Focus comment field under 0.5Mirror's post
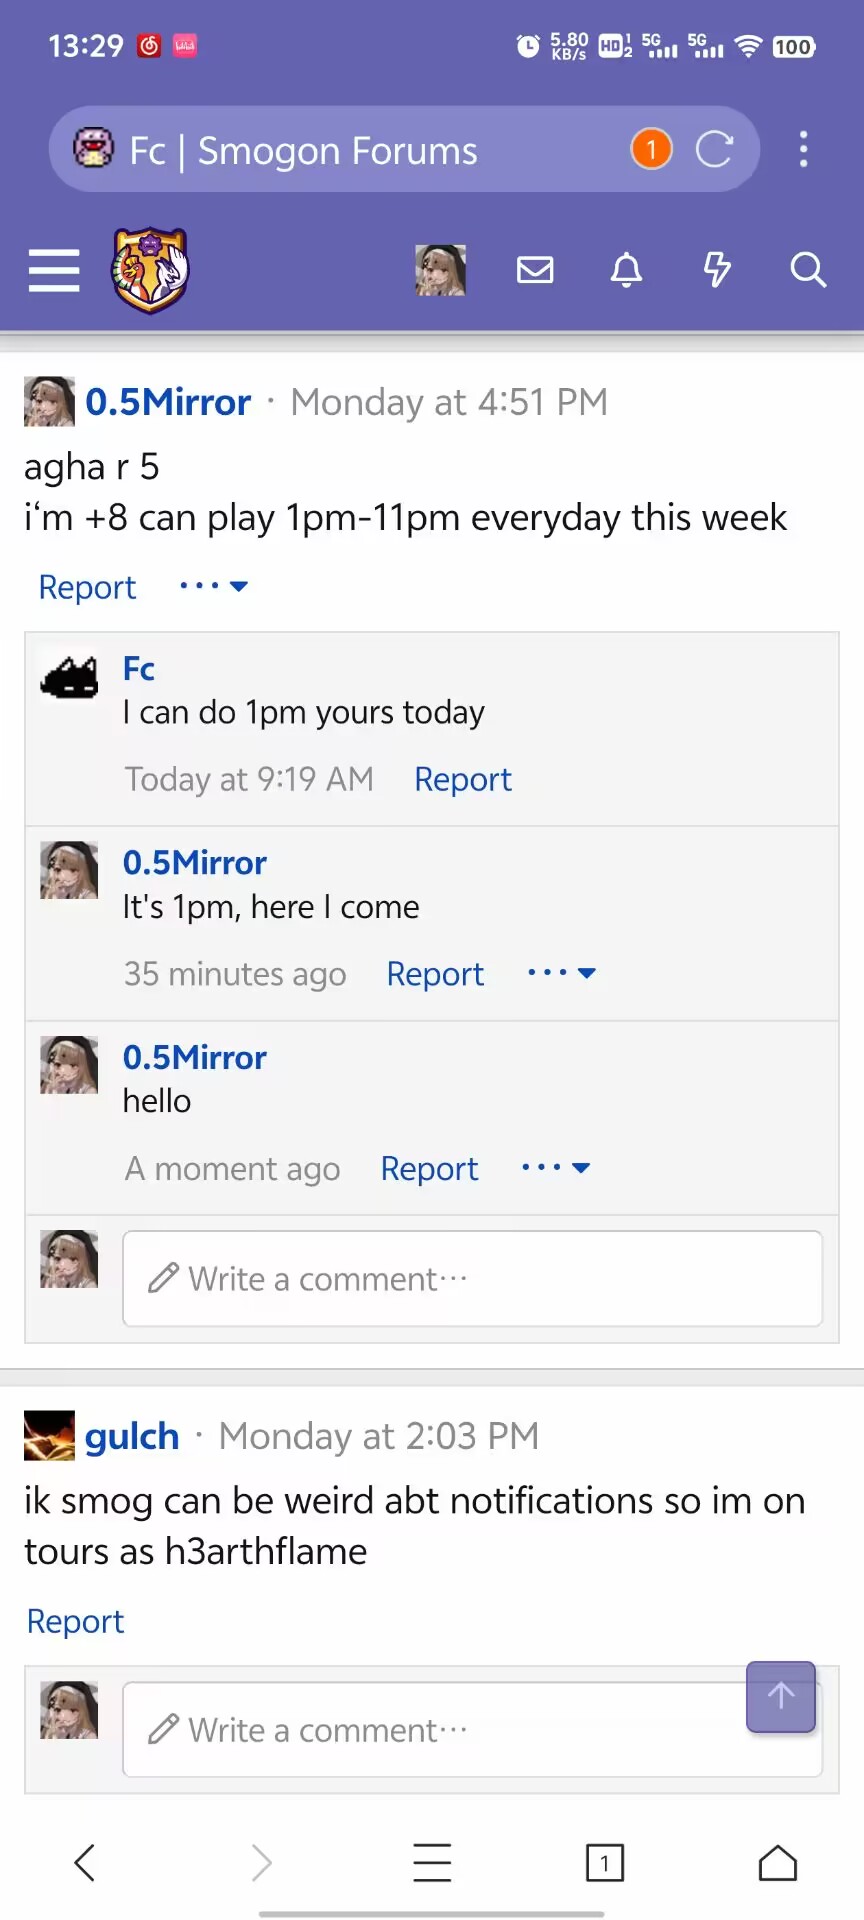This screenshot has height=1920, width=864. tap(473, 1279)
